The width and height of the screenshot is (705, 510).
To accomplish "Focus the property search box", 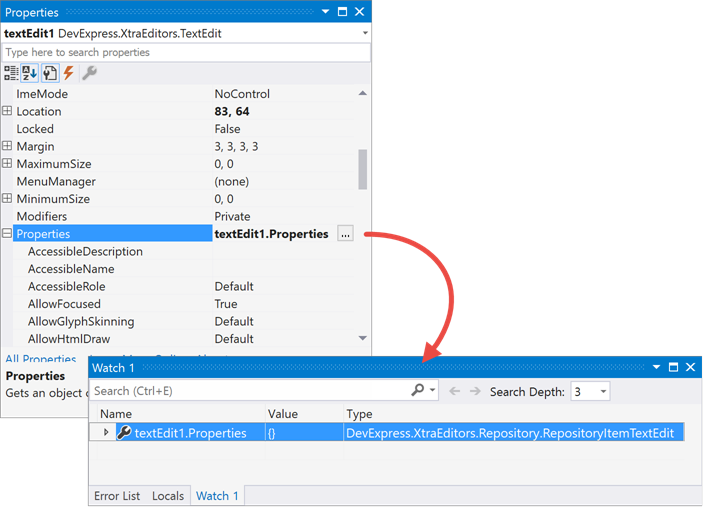I will [x=186, y=53].
